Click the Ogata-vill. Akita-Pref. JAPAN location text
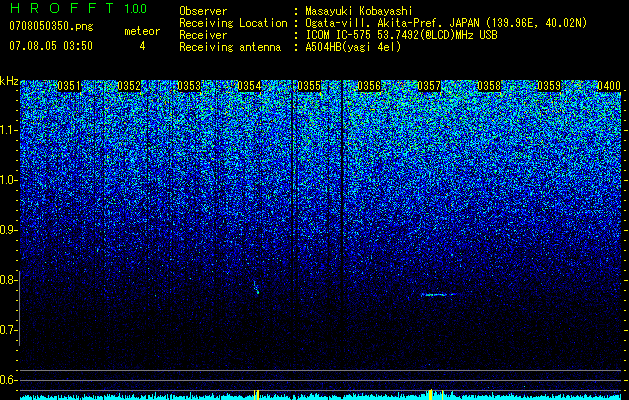This screenshot has width=629, height=400. (x=444, y=23)
